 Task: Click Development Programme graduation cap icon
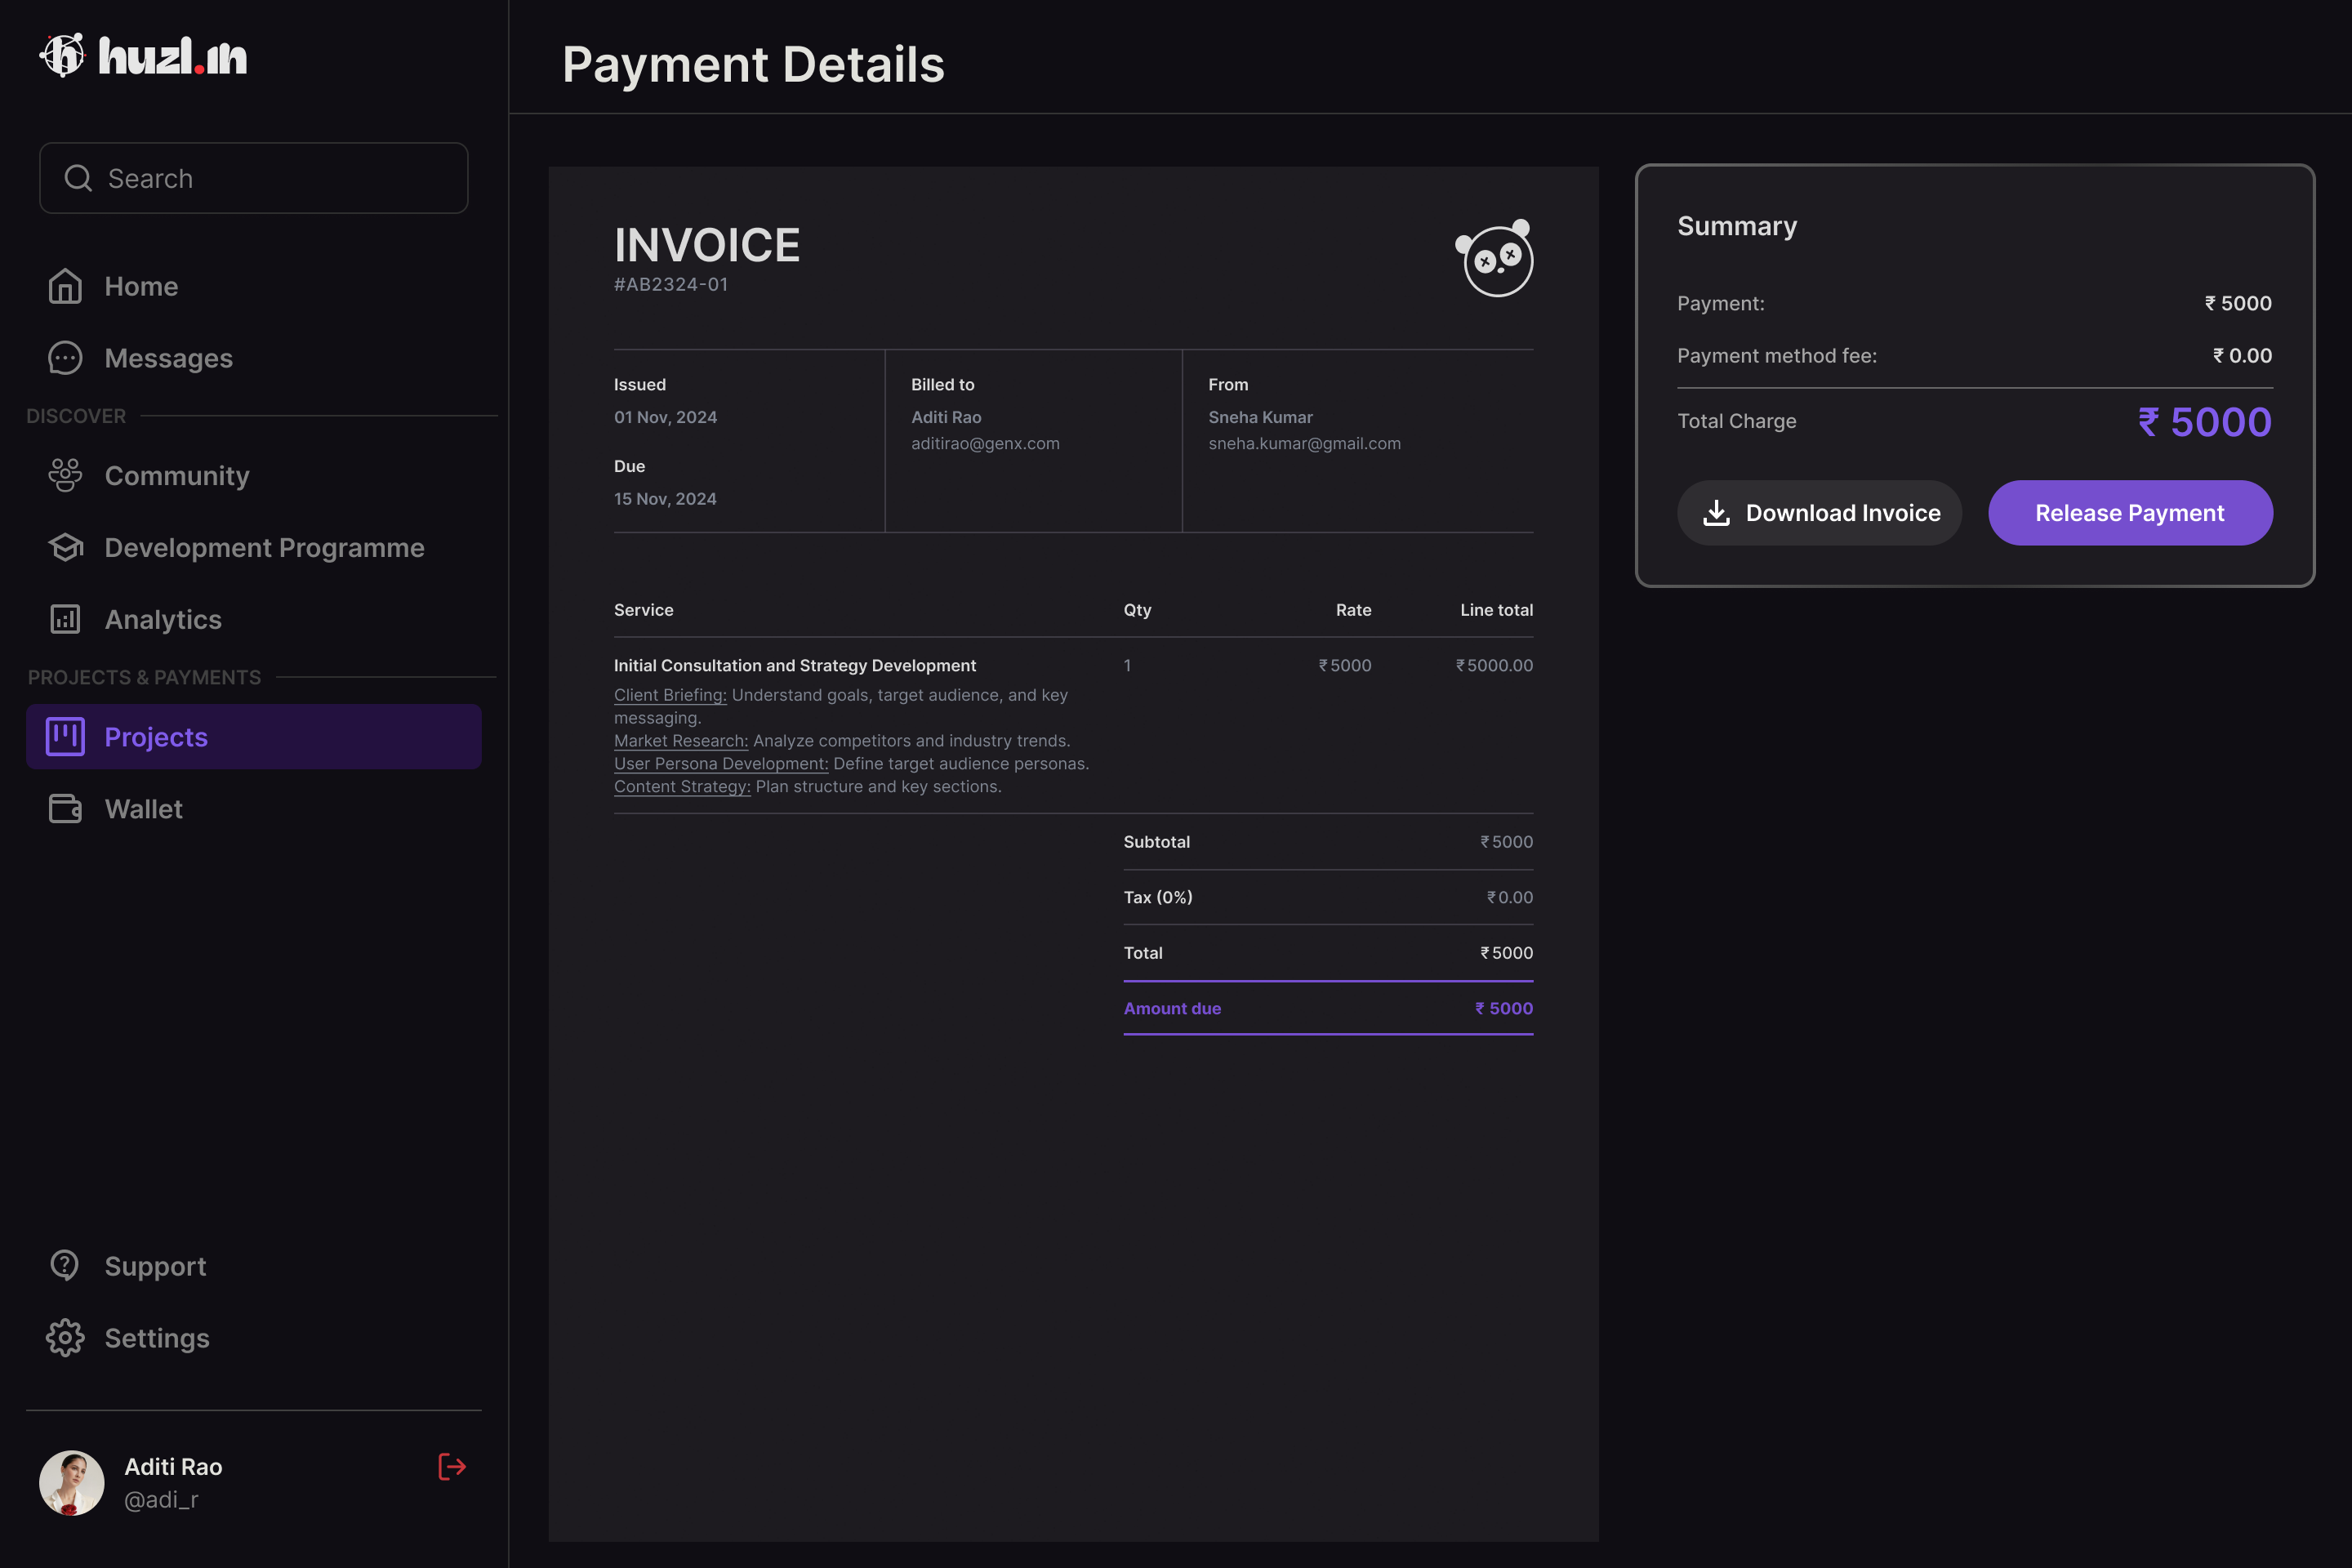pos(65,547)
